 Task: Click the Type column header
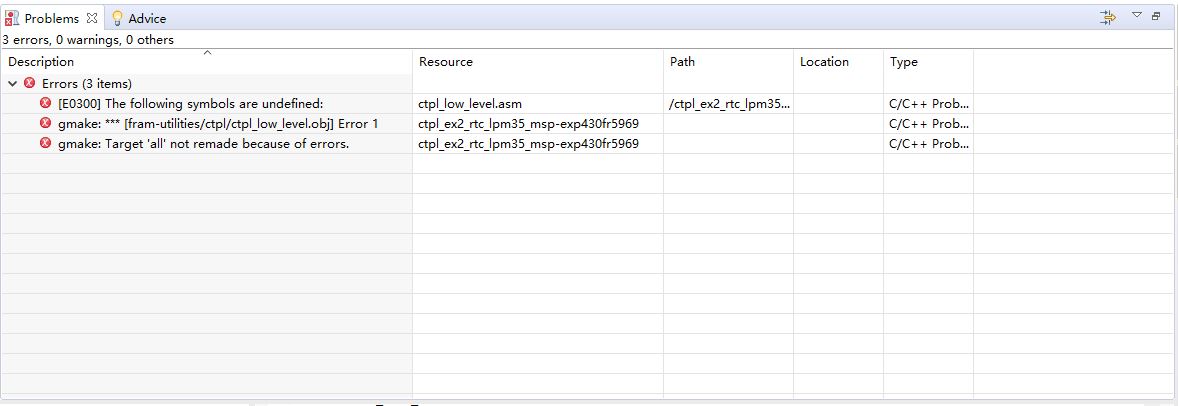[904, 62]
